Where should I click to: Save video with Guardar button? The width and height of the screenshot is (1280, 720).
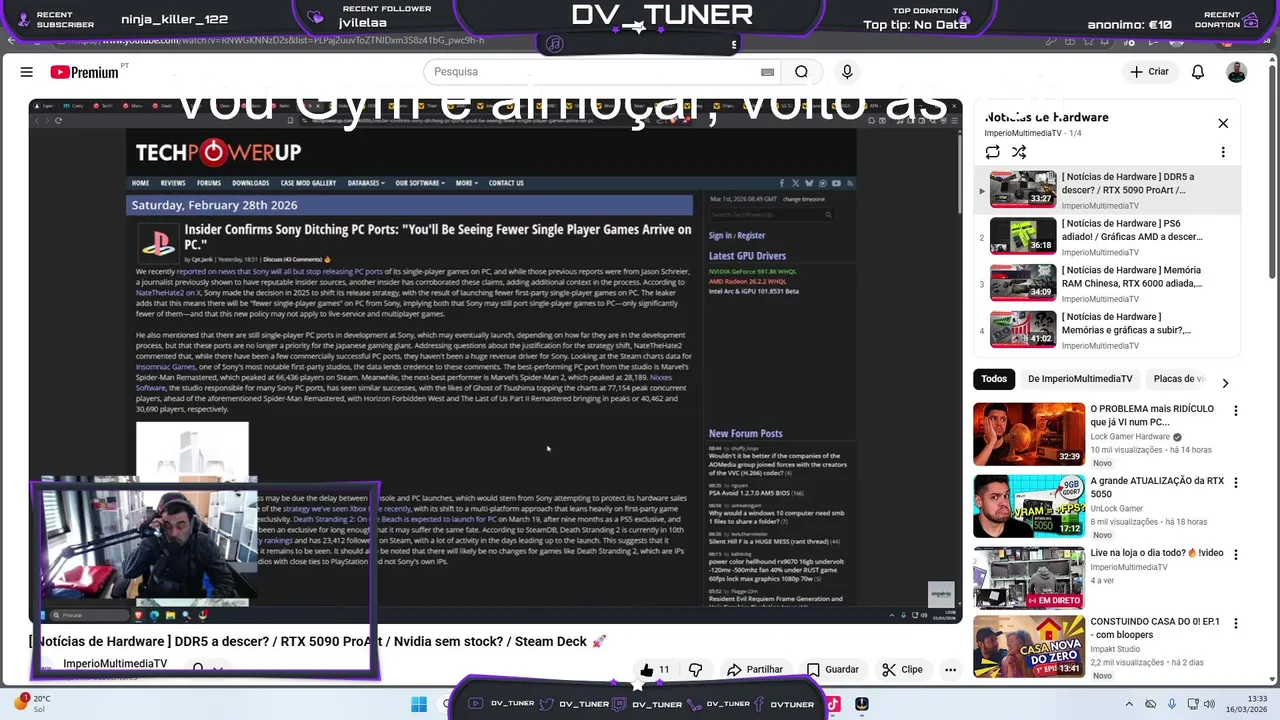833,670
